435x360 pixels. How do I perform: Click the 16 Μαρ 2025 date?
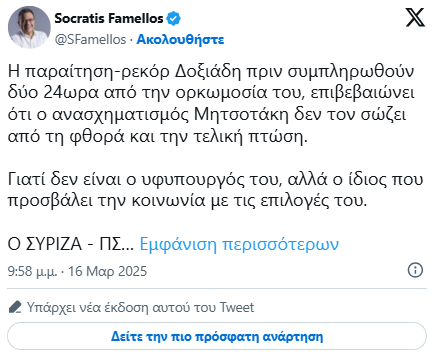[x=107, y=271]
